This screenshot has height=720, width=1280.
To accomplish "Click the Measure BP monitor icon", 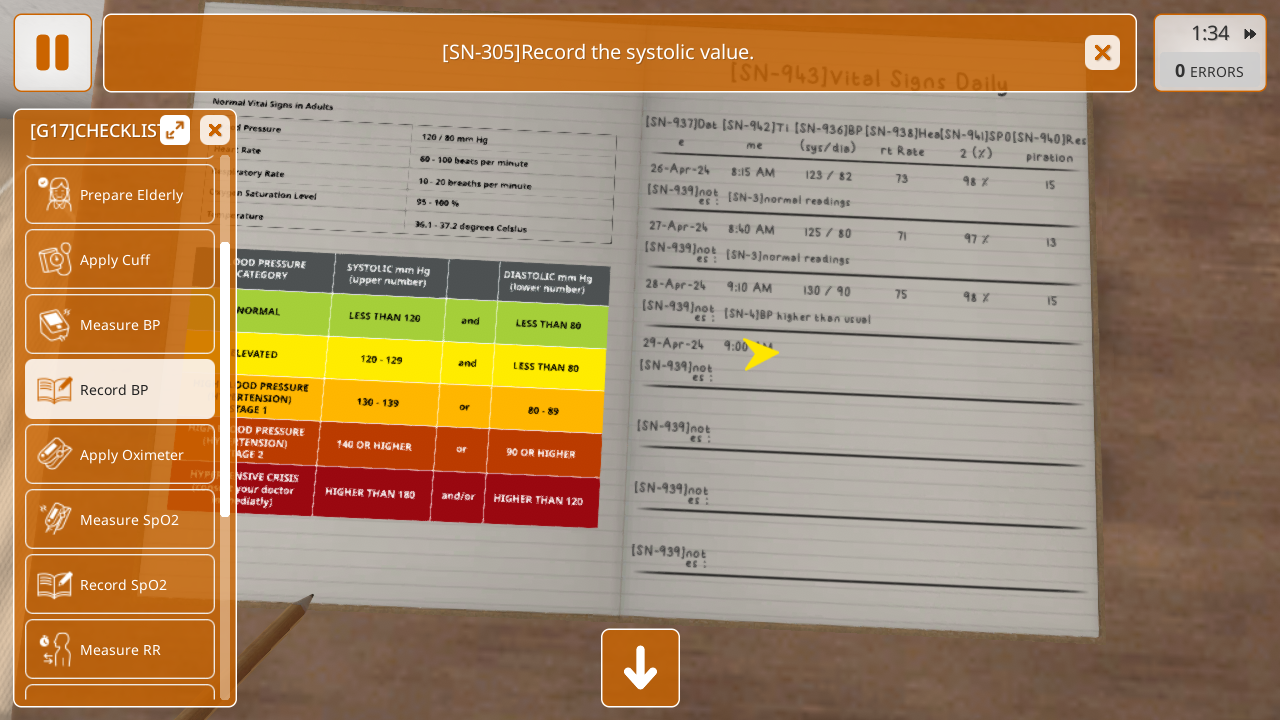I will coord(55,325).
